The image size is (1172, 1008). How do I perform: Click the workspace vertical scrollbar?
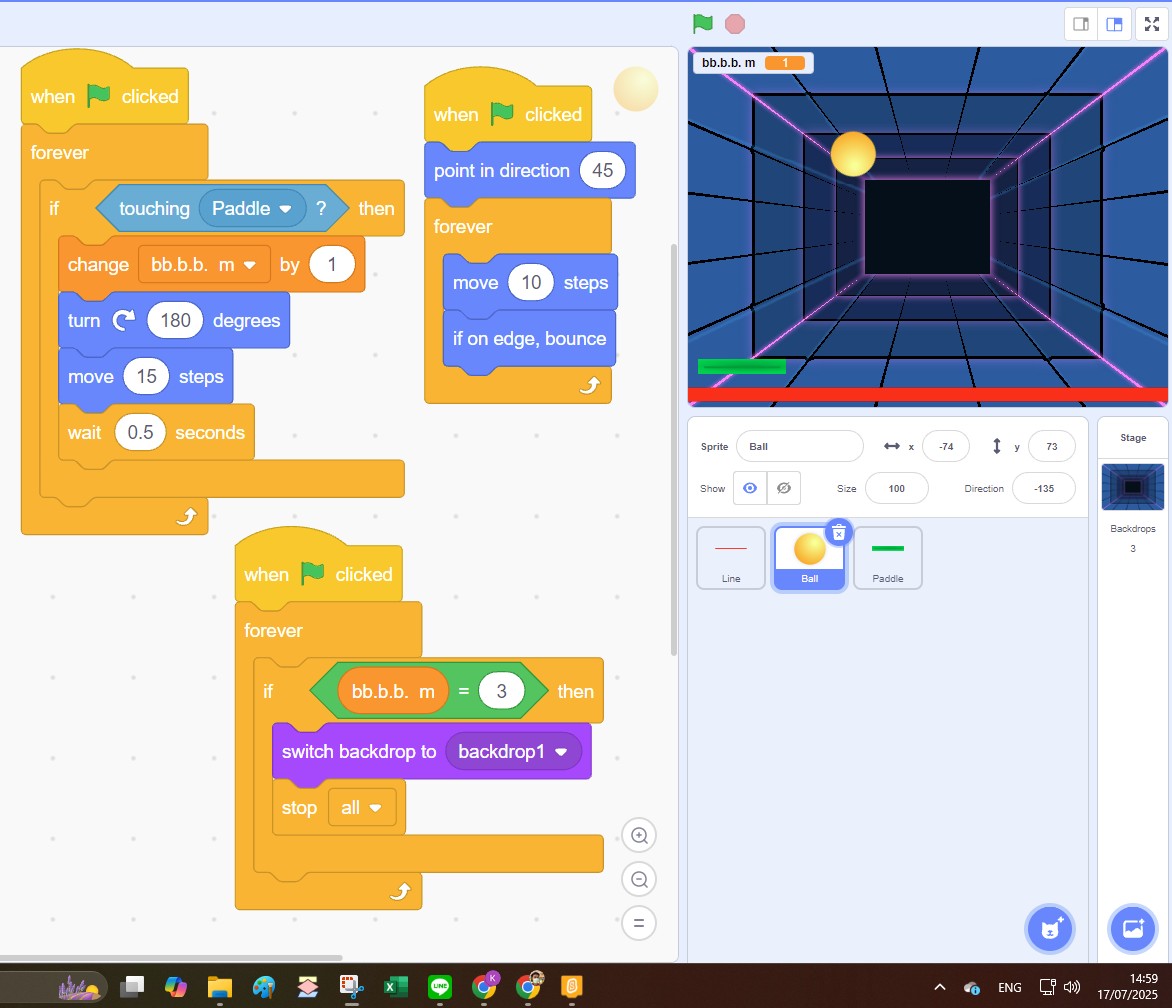(x=673, y=449)
